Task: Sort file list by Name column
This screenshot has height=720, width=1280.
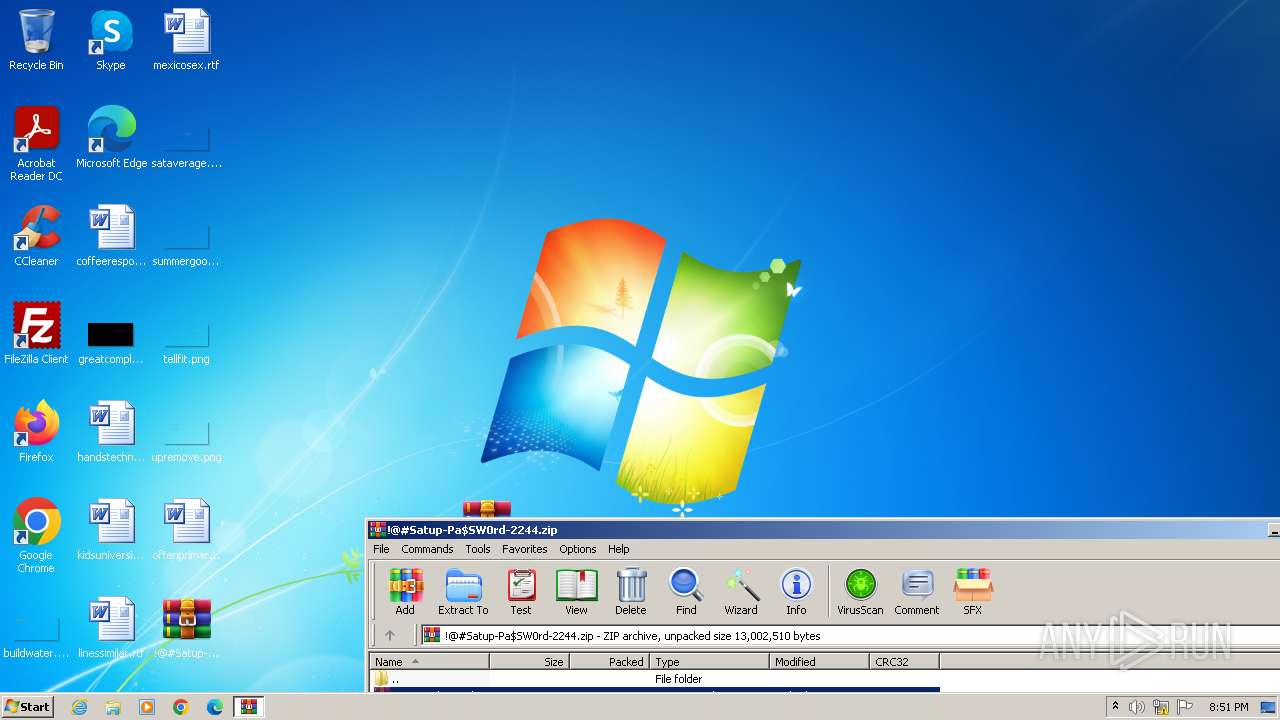Action: pyautogui.click(x=429, y=661)
